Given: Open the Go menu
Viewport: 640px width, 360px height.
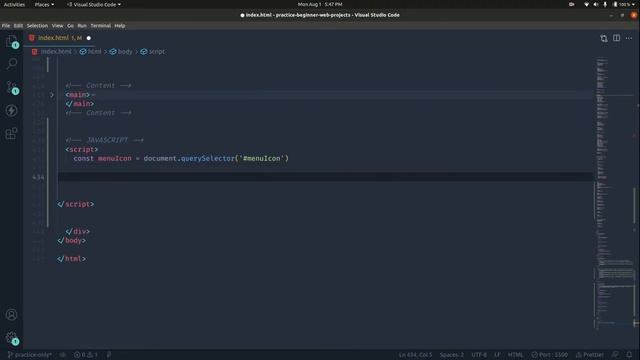Looking at the screenshot, I should (70, 26).
